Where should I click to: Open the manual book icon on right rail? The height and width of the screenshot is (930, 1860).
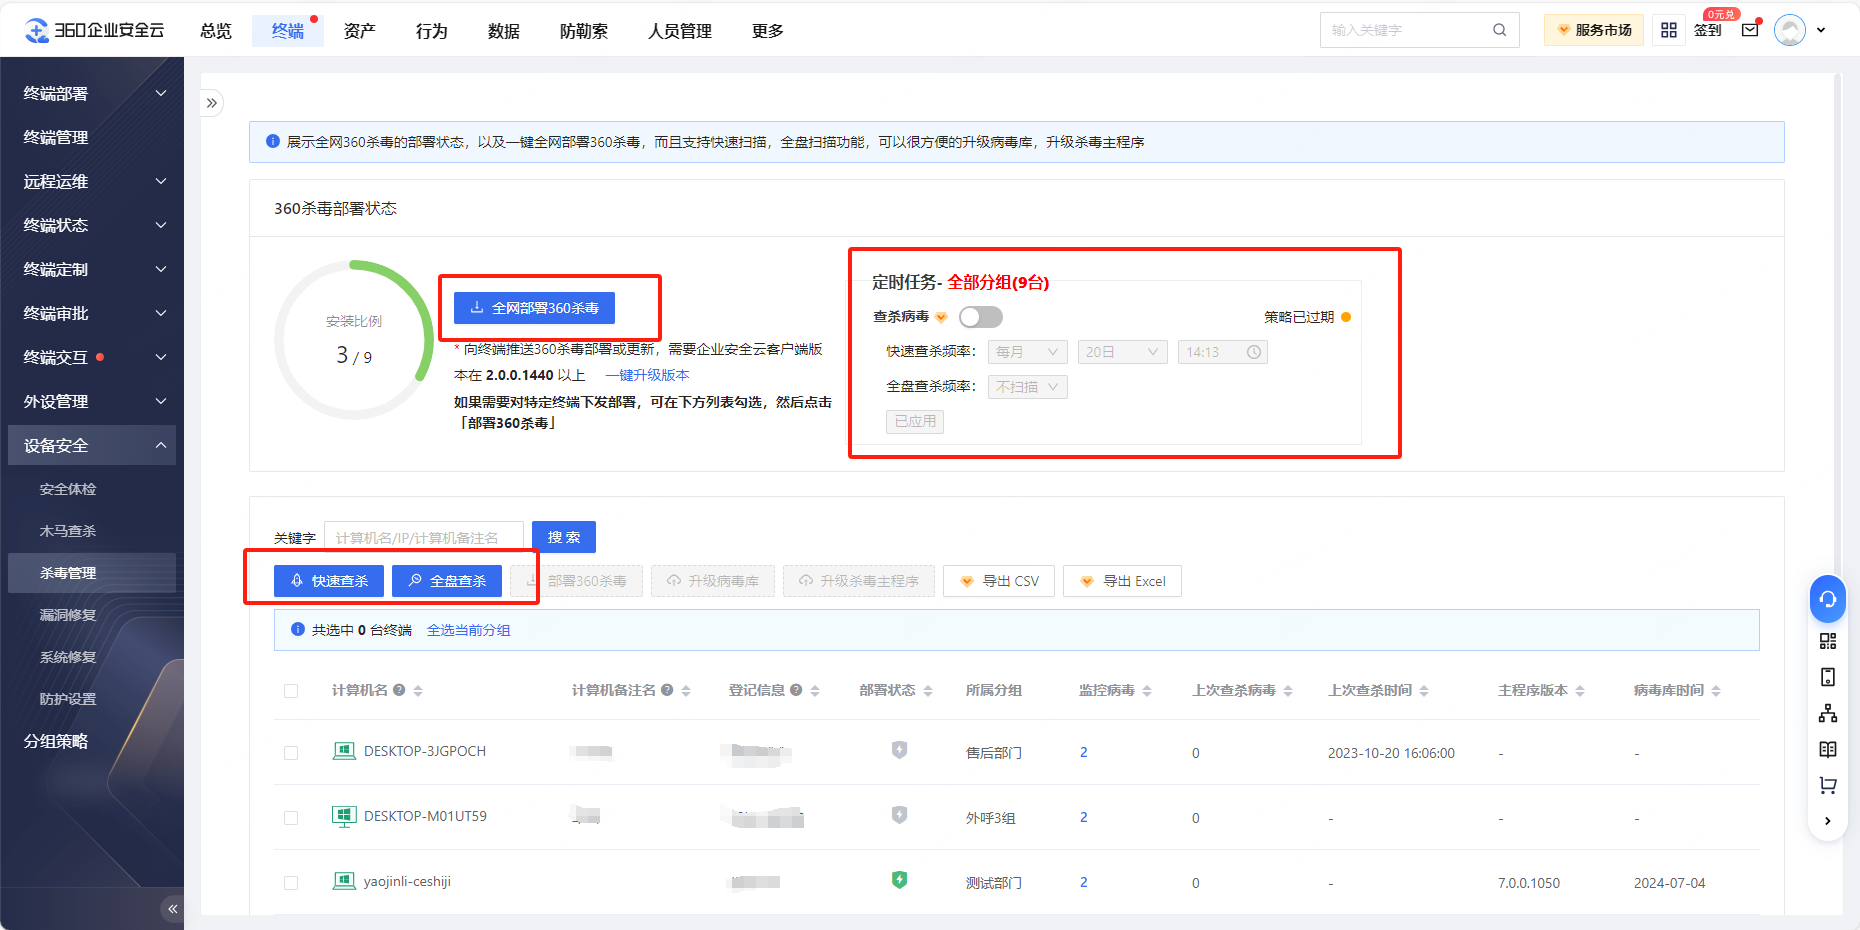(1828, 749)
